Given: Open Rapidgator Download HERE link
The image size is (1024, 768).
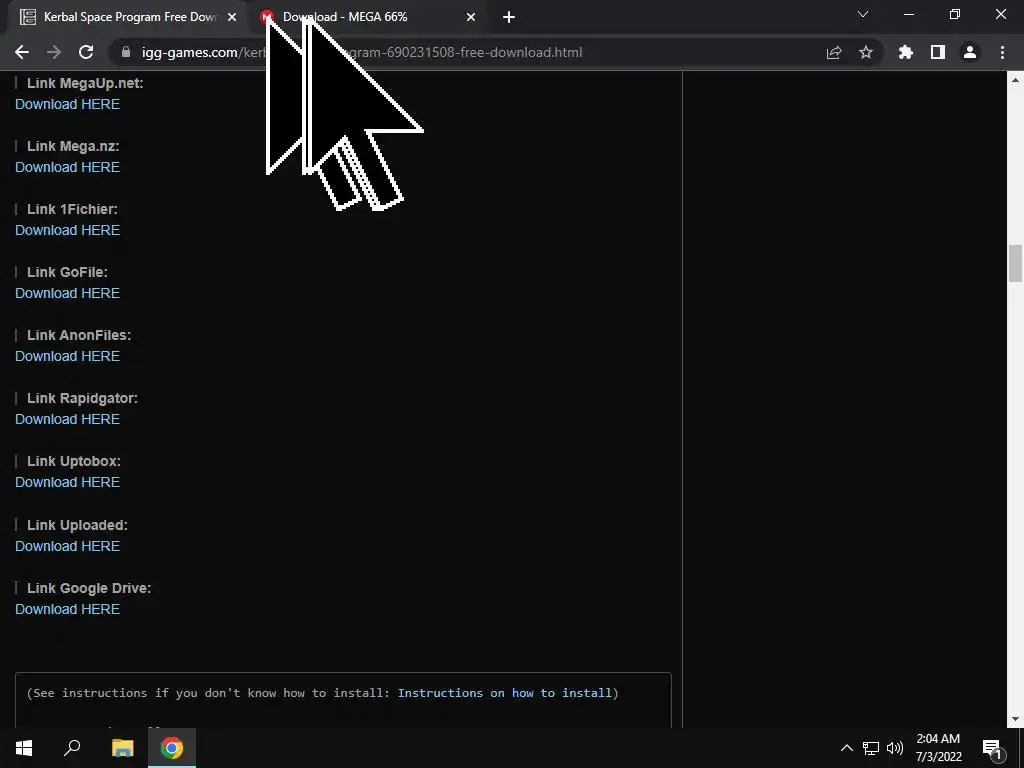Looking at the screenshot, I should coord(67,419).
